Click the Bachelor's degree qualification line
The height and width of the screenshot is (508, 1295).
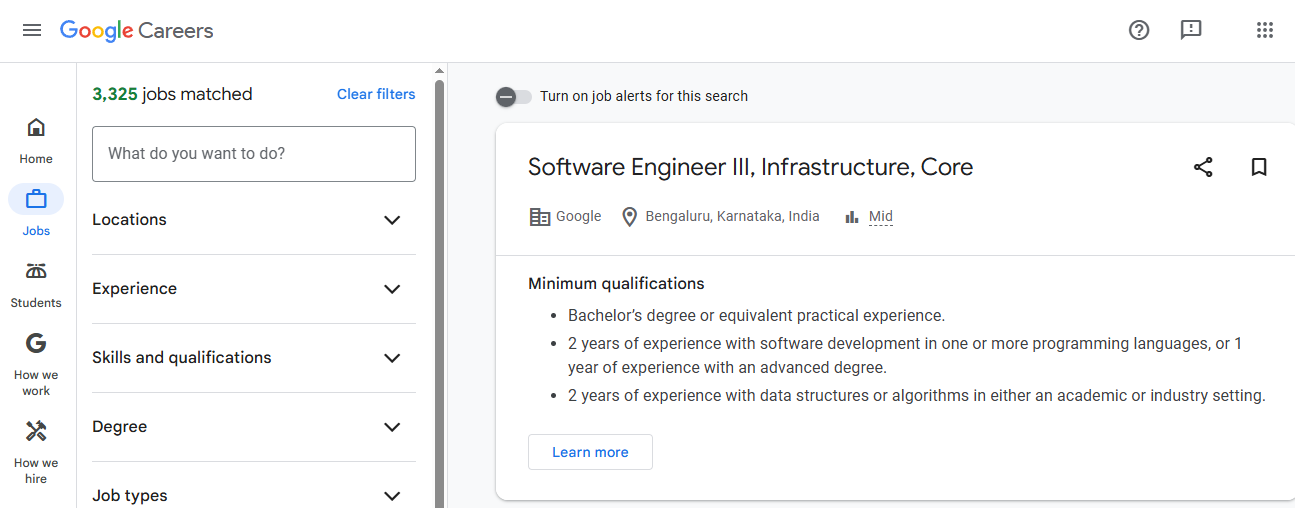point(756,316)
